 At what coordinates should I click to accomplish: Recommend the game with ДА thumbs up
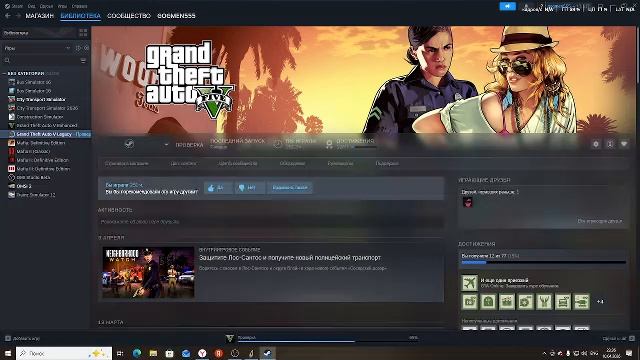tap(218, 188)
